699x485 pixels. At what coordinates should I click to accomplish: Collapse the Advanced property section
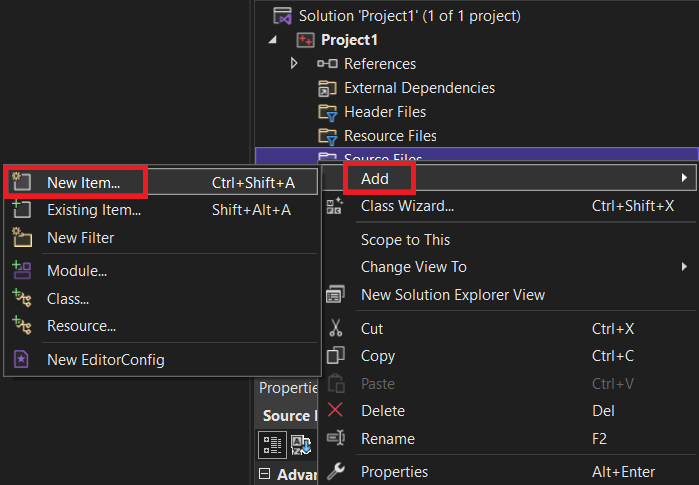pos(265,474)
